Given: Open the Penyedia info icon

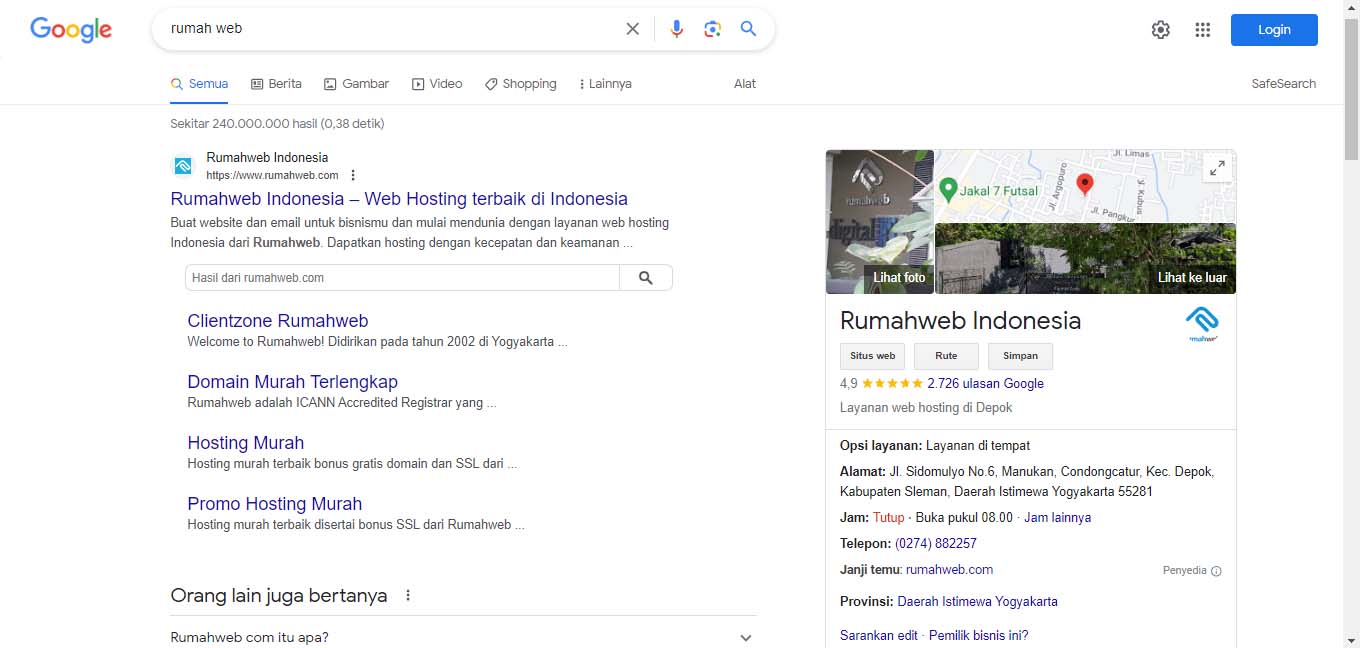Looking at the screenshot, I should tap(1216, 571).
